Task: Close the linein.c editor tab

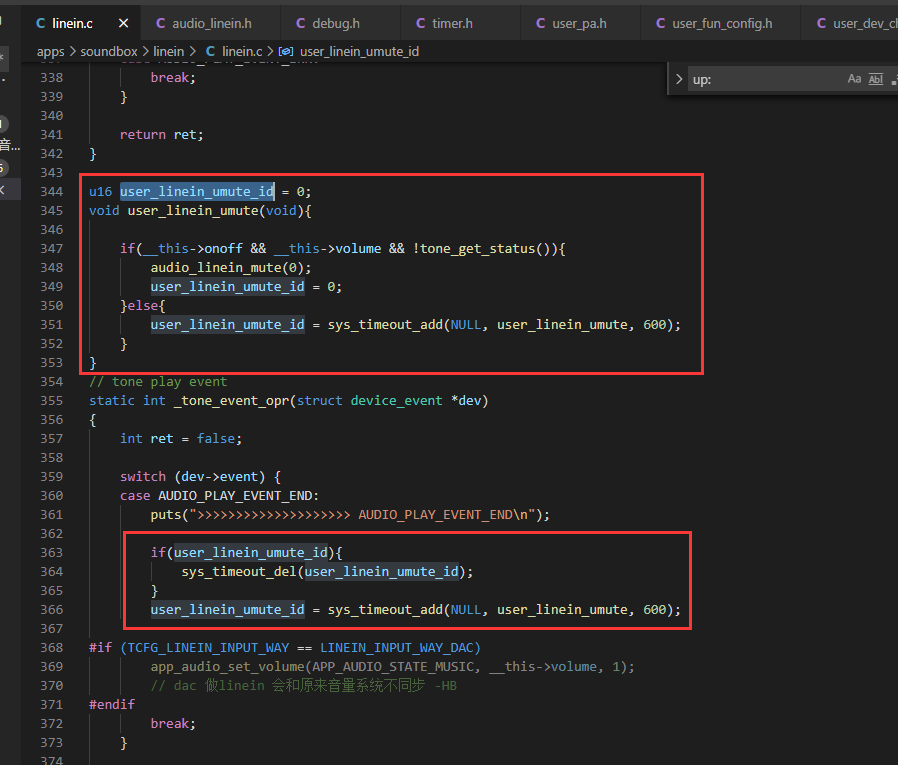Action: [123, 23]
